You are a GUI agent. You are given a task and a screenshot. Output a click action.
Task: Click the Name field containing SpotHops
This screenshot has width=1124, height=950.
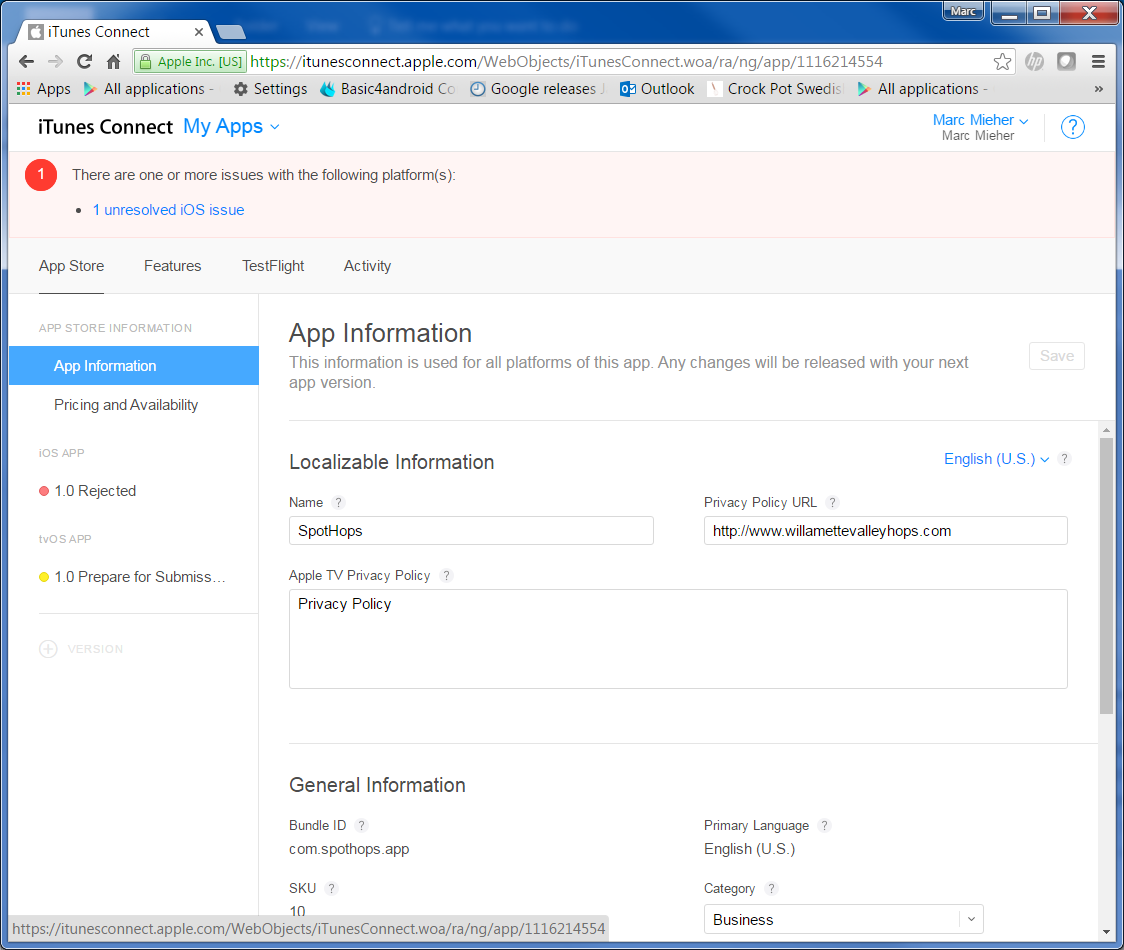click(x=471, y=531)
